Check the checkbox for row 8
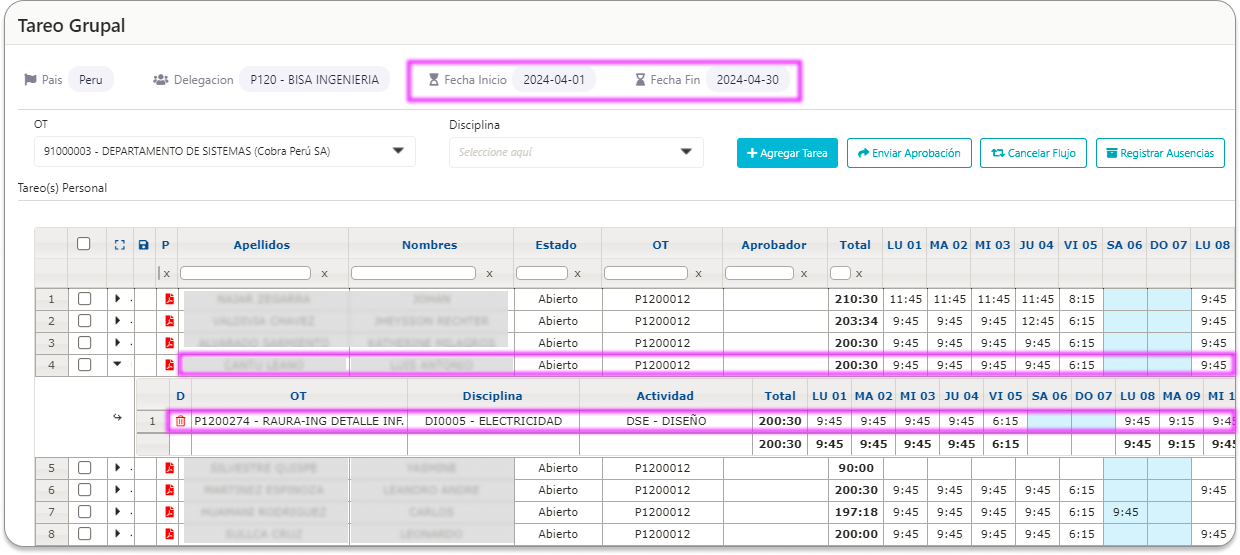This screenshot has height=555, width=1240. pyautogui.click(x=84, y=534)
